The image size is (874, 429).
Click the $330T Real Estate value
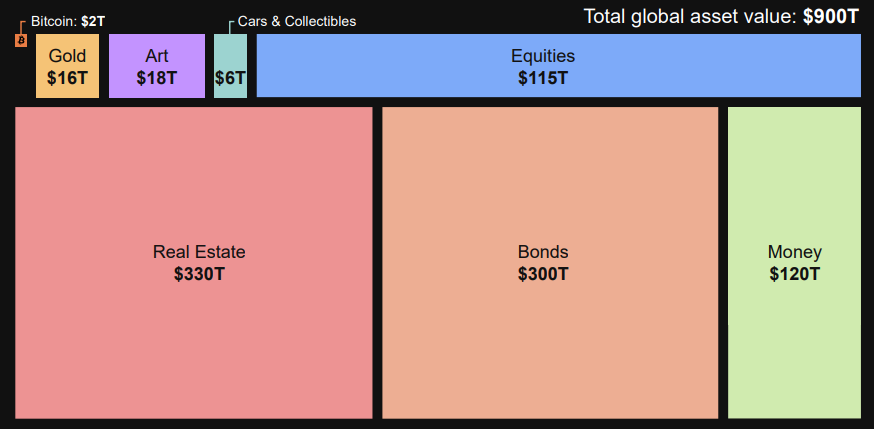(199, 273)
